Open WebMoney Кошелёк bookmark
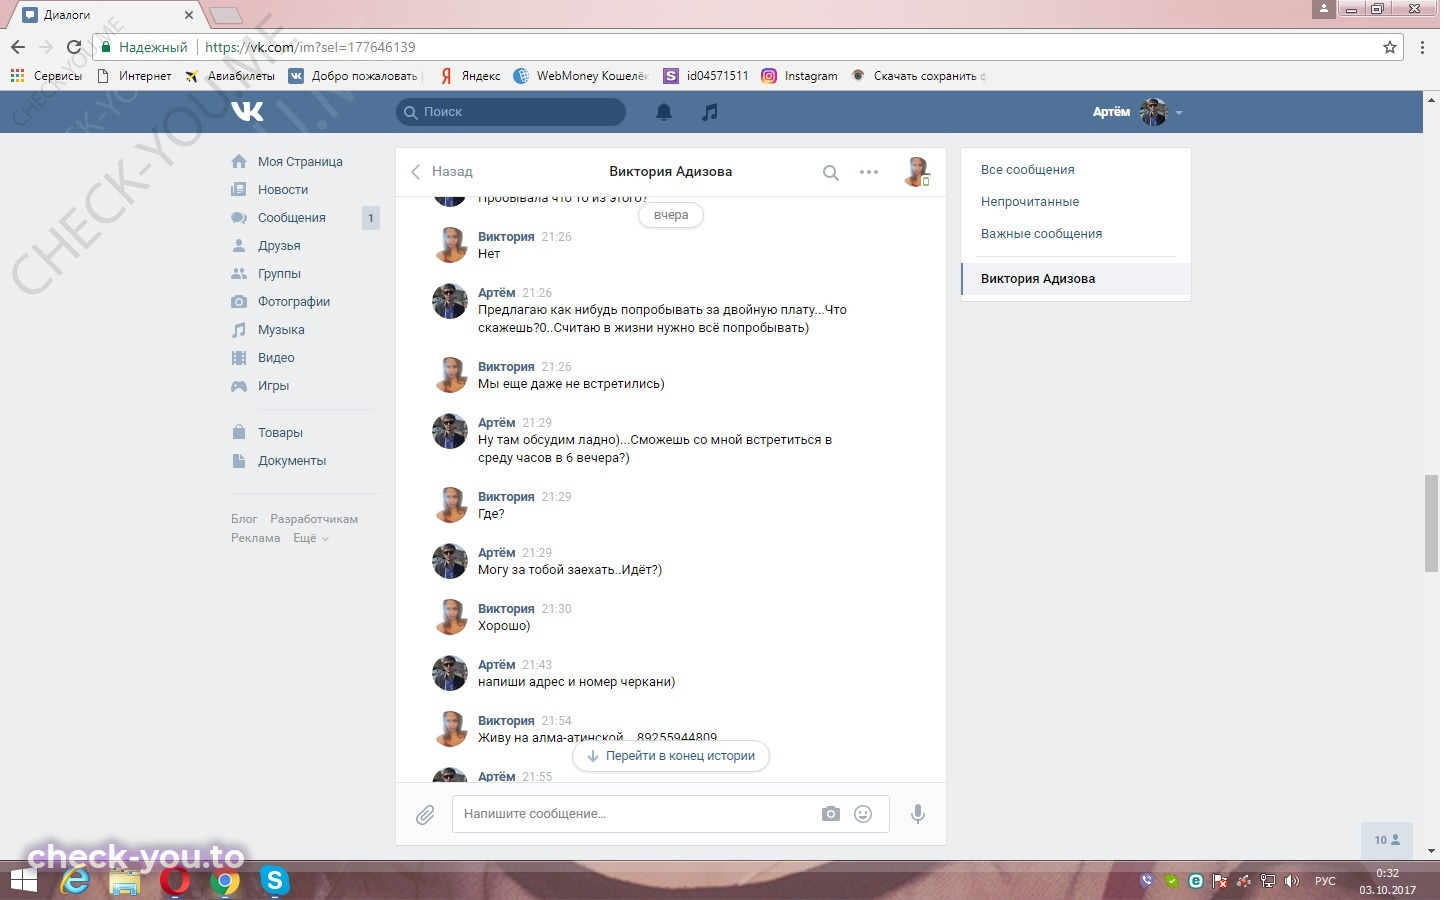The width and height of the screenshot is (1444, 900). click(x=581, y=76)
